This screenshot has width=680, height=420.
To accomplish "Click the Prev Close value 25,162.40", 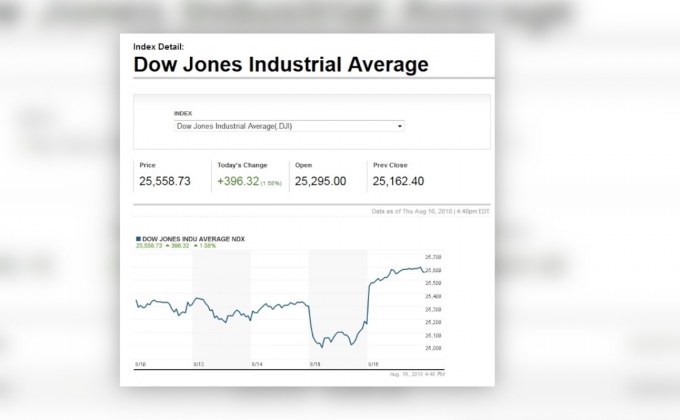I will 398,181.
